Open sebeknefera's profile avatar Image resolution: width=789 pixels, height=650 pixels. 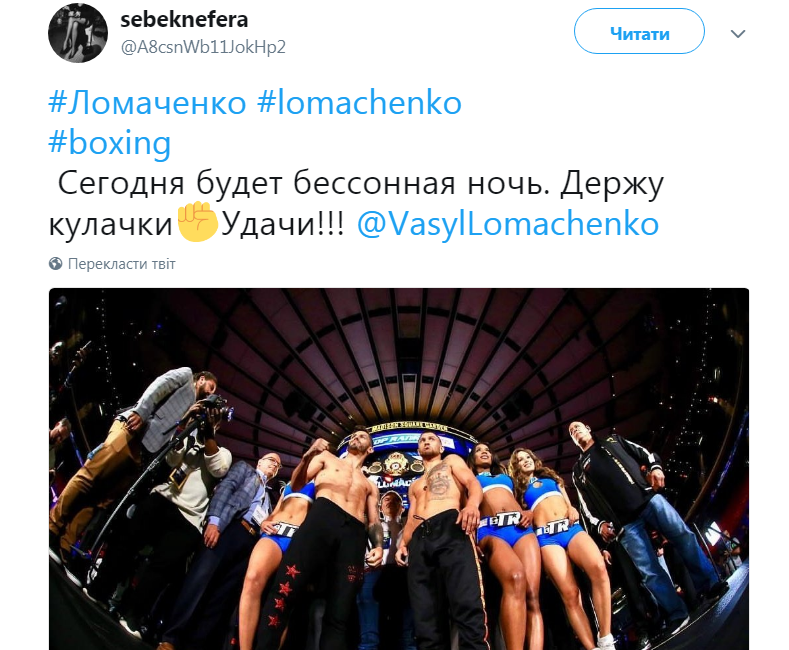pyautogui.click(x=78, y=33)
